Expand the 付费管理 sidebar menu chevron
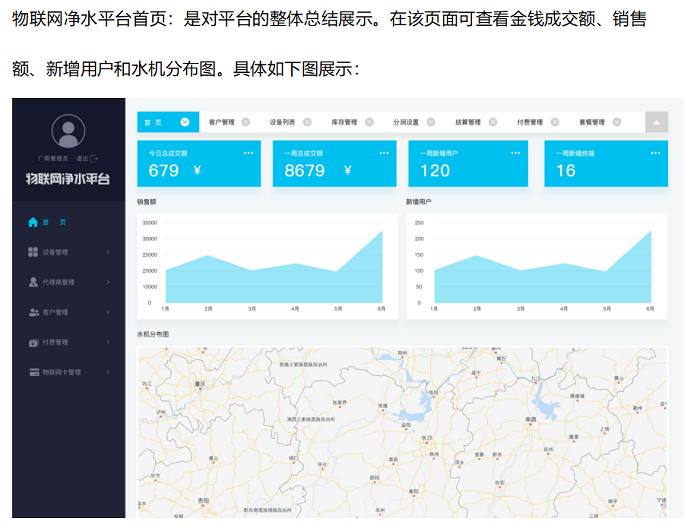700x531 pixels. pyautogui.click(x=108, y=342)
